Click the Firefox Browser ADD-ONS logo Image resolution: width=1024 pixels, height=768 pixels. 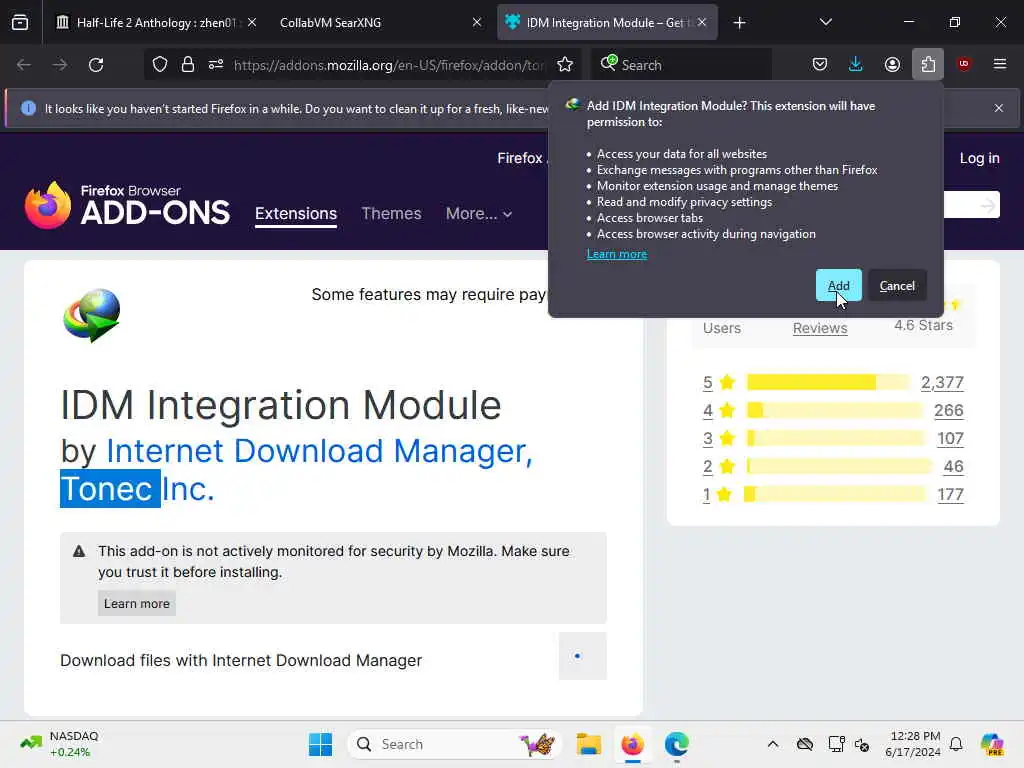click(x=127, y=205)
